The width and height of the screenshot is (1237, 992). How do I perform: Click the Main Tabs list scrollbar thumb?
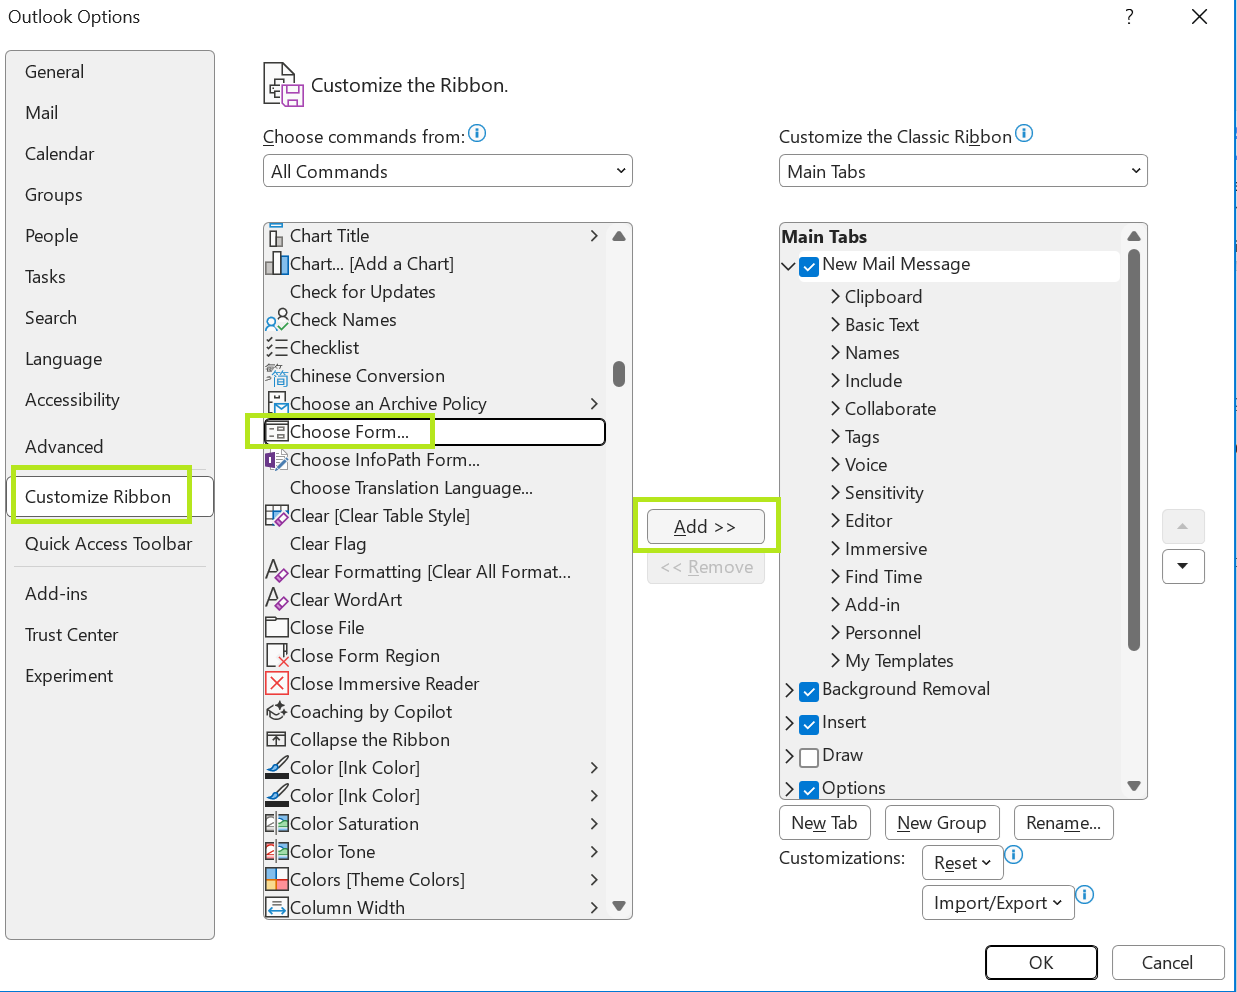coord(1134,450)
